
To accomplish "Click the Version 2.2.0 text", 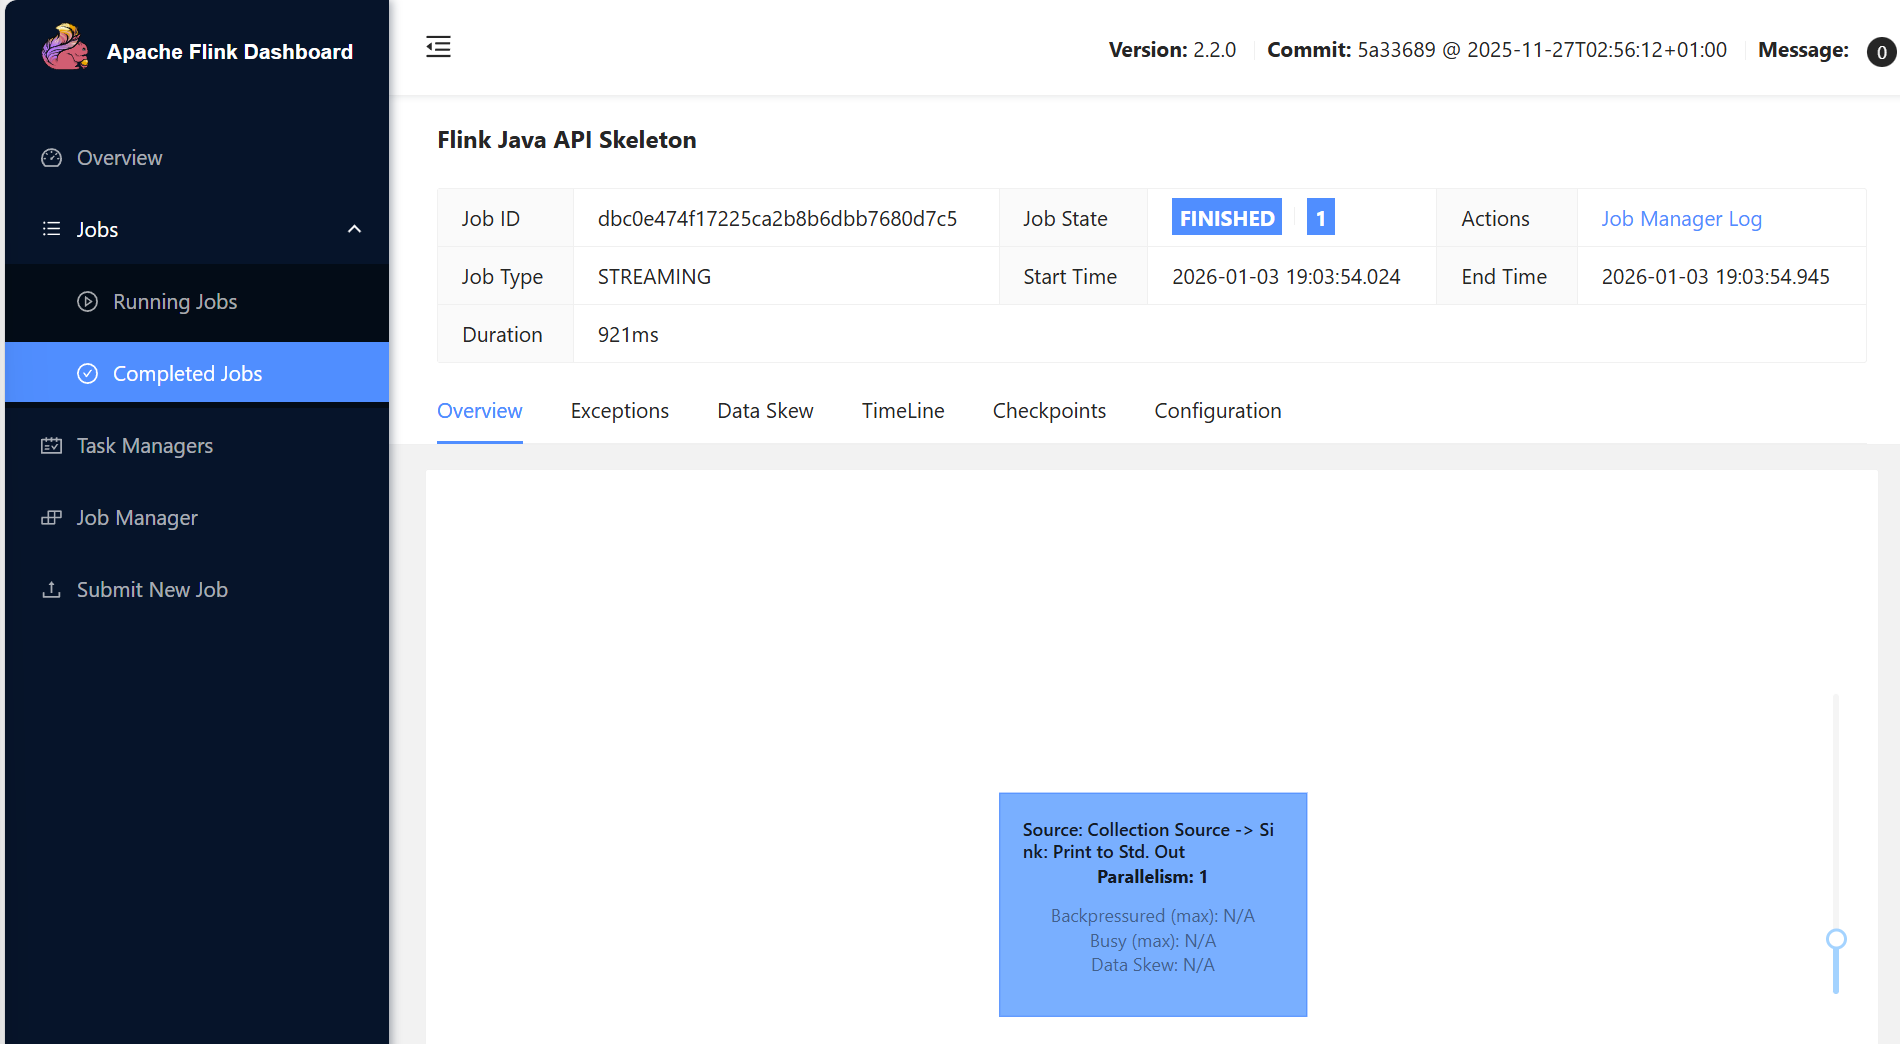I will 1172,50.
